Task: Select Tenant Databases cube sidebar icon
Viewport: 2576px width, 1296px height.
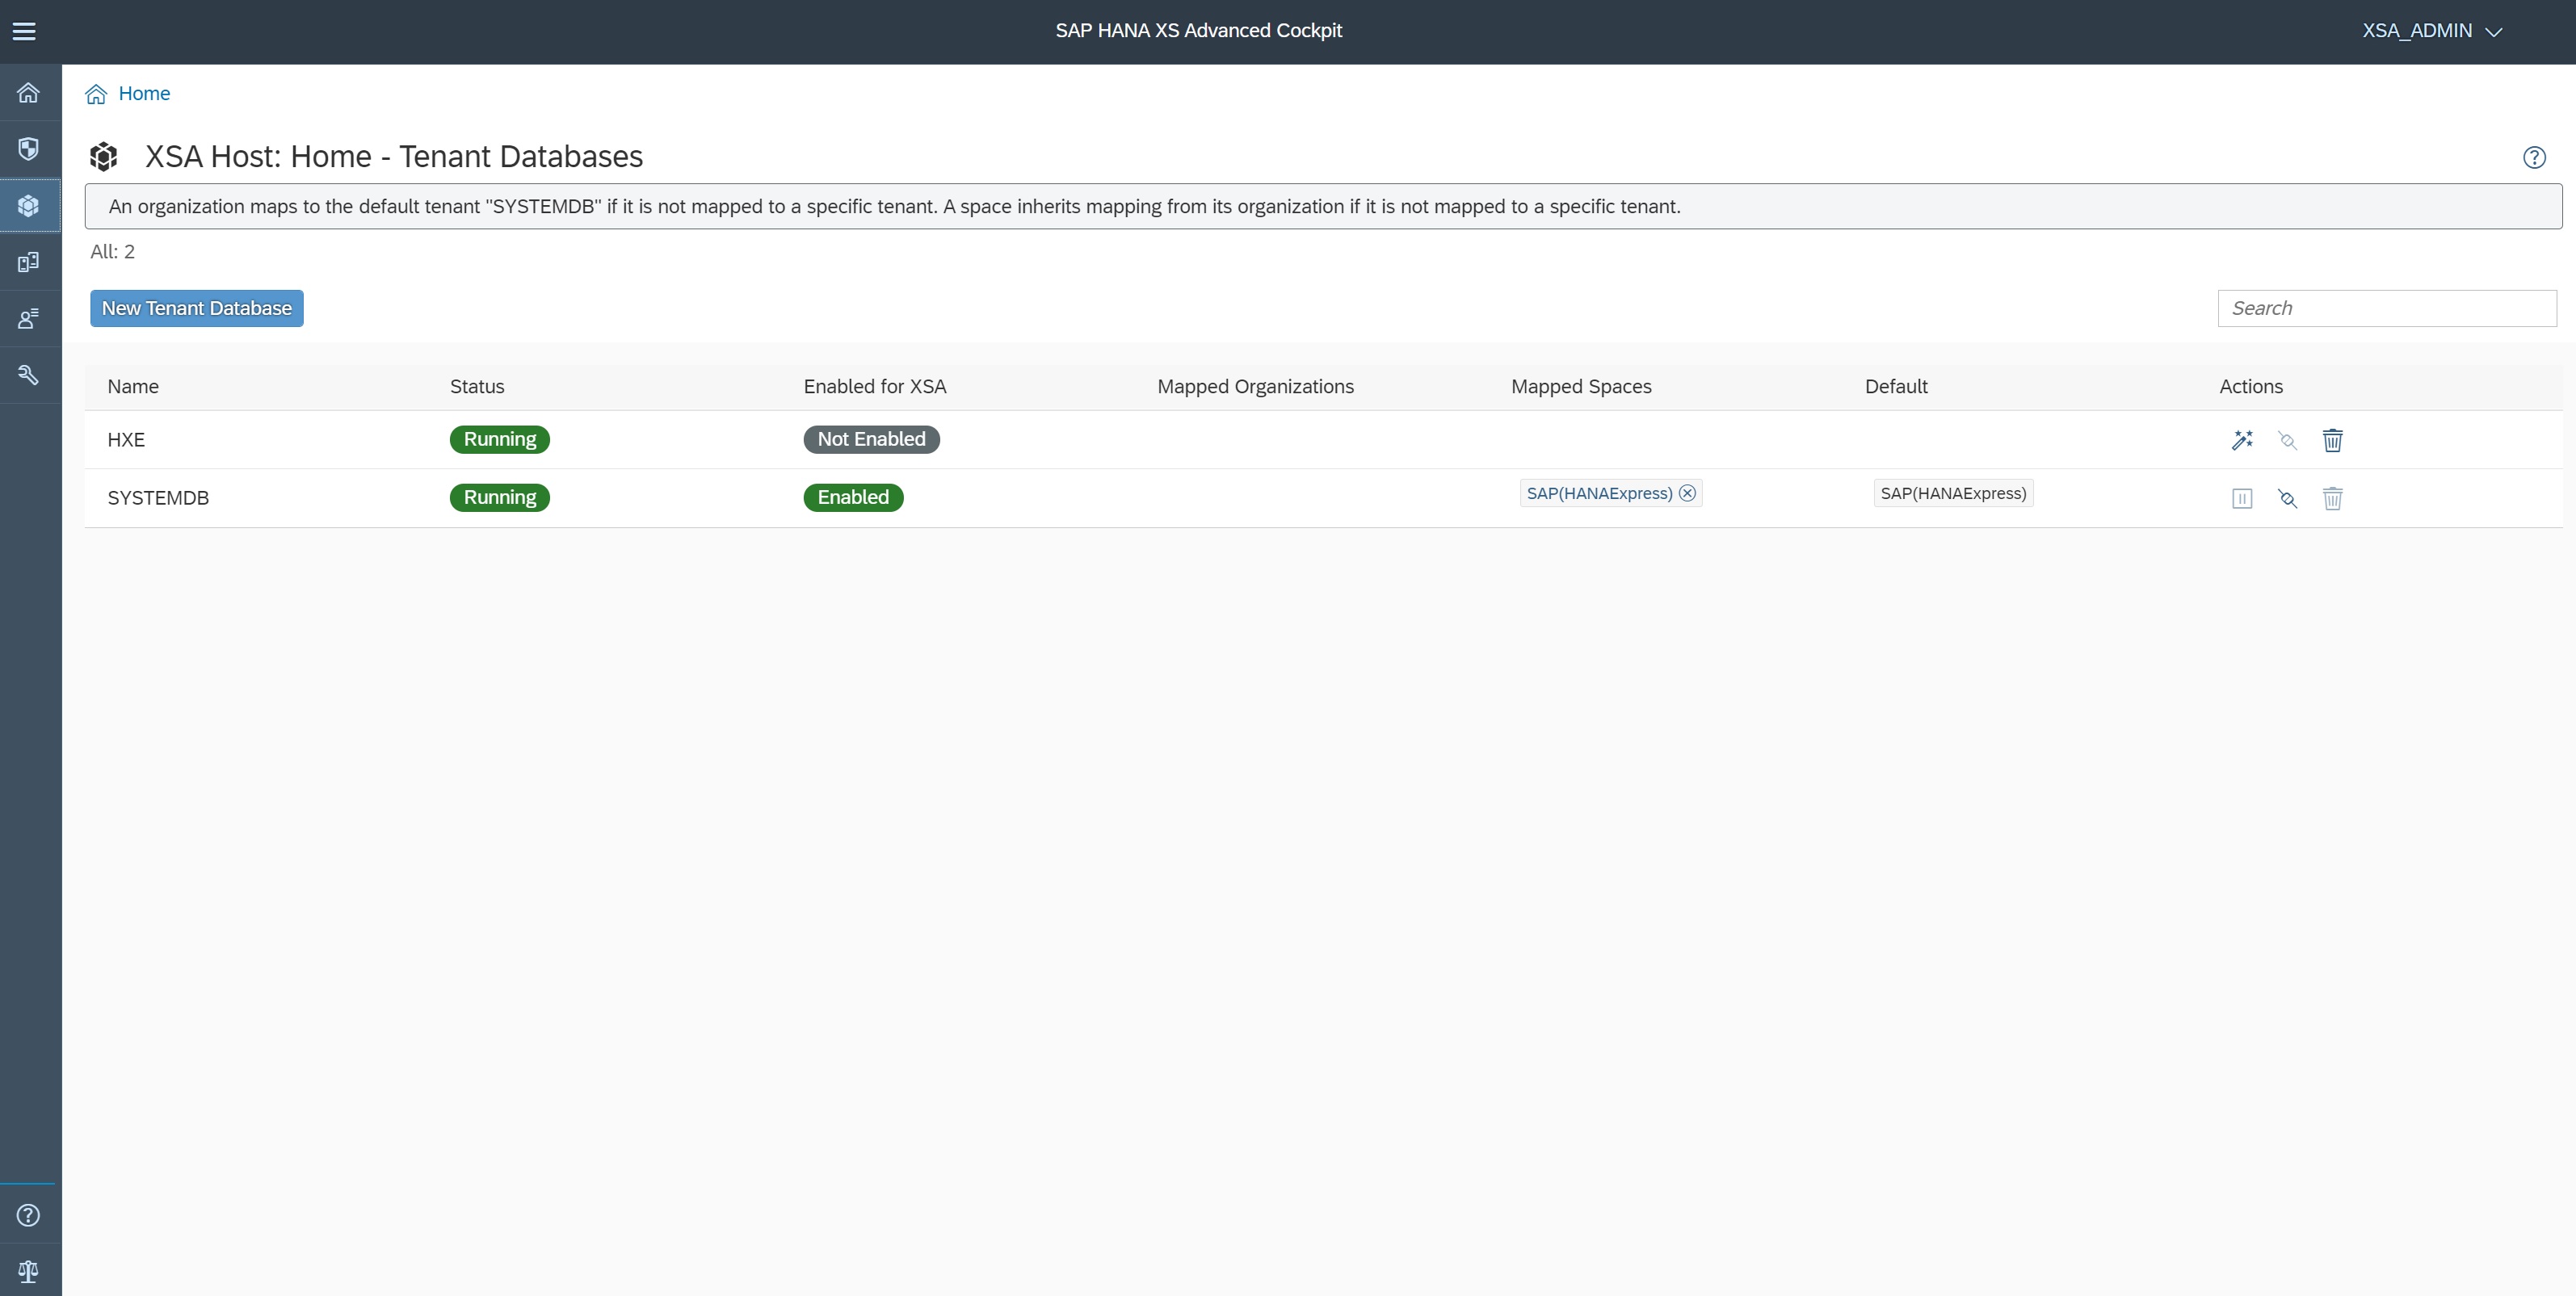Action: point(29,206)
